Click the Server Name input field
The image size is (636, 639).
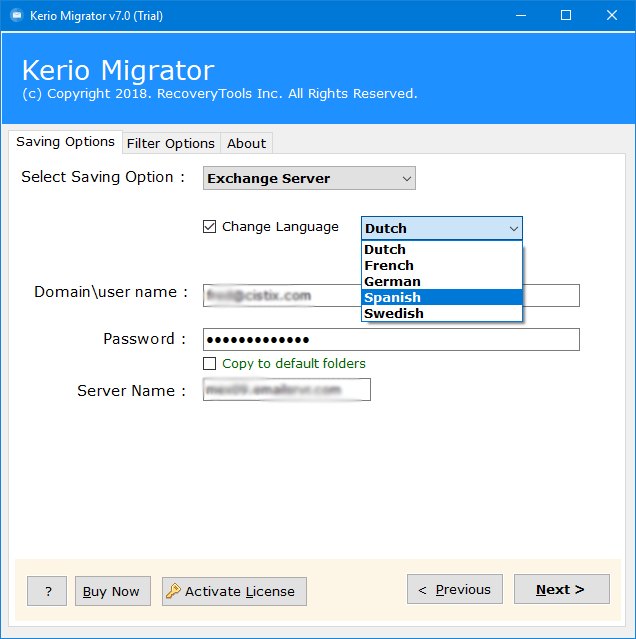(x=287, y=390)
